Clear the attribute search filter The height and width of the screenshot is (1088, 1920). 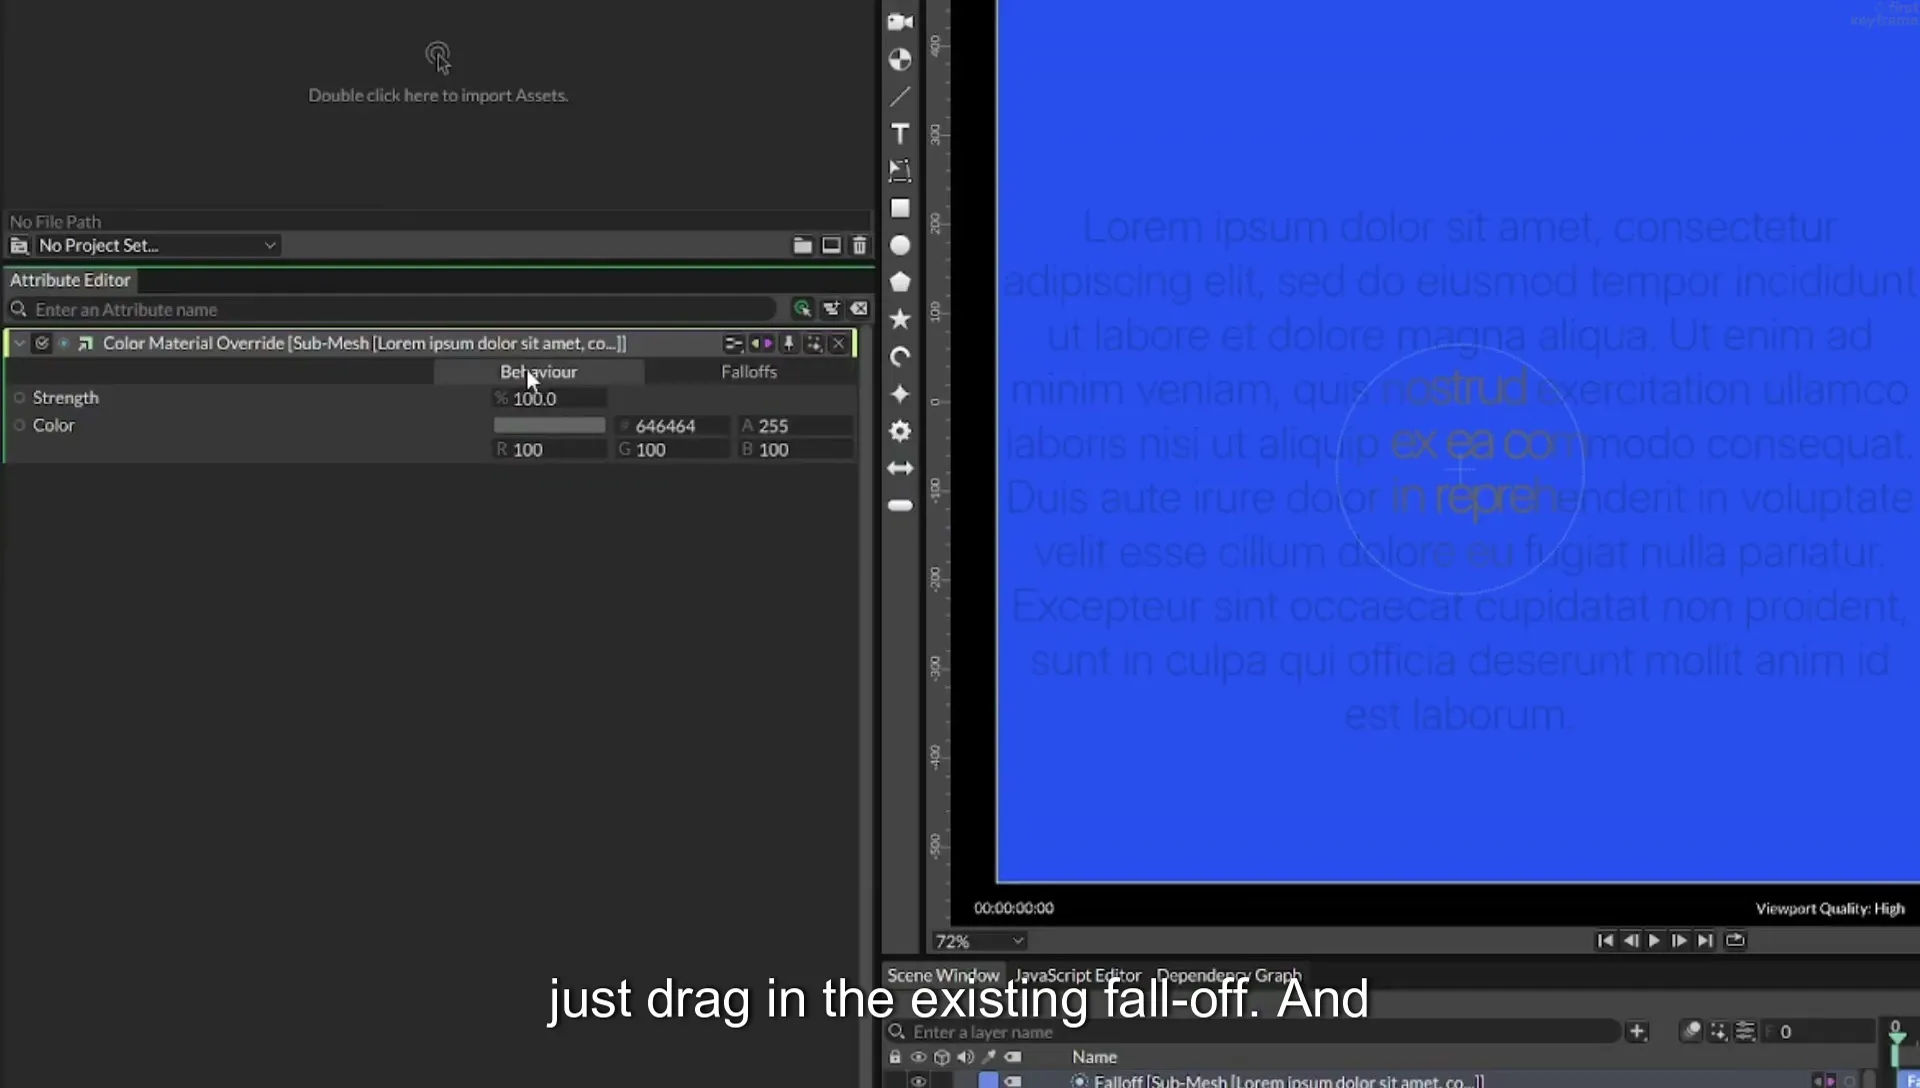859,309
